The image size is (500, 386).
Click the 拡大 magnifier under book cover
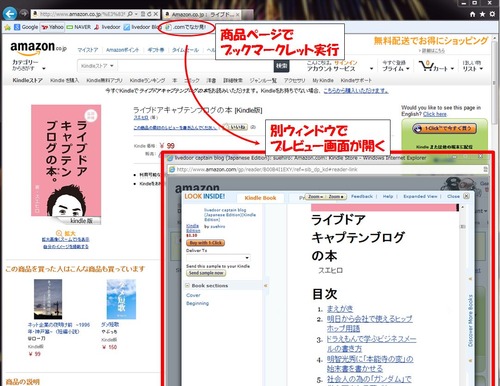coord(65,233)
